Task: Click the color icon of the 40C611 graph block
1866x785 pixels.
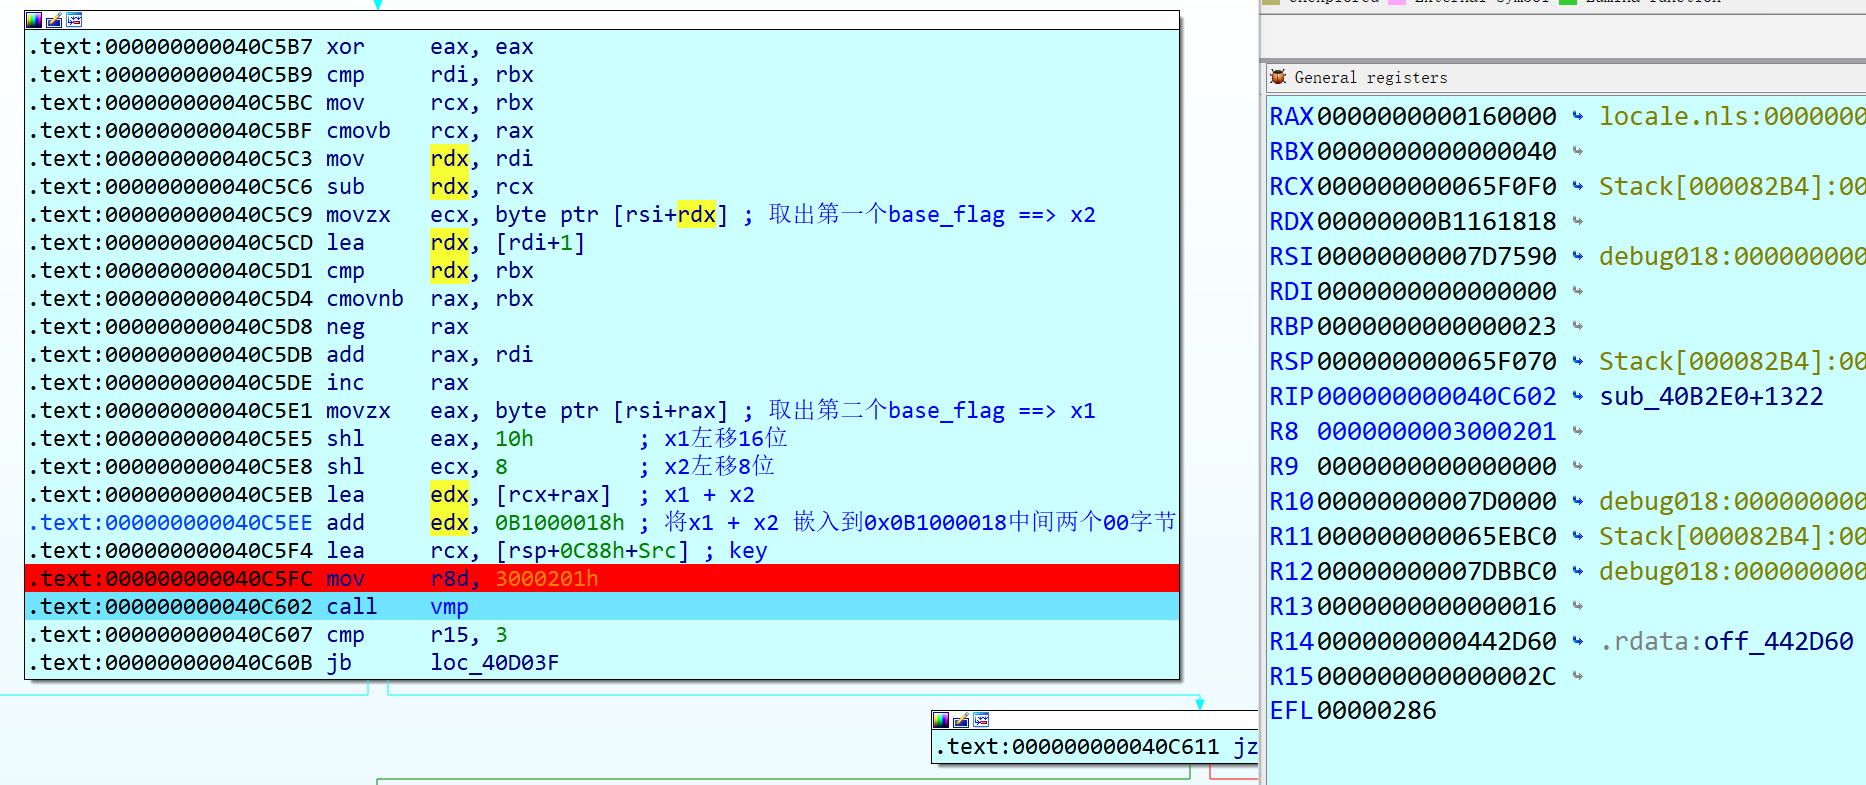Action: [x=941, y=720]
